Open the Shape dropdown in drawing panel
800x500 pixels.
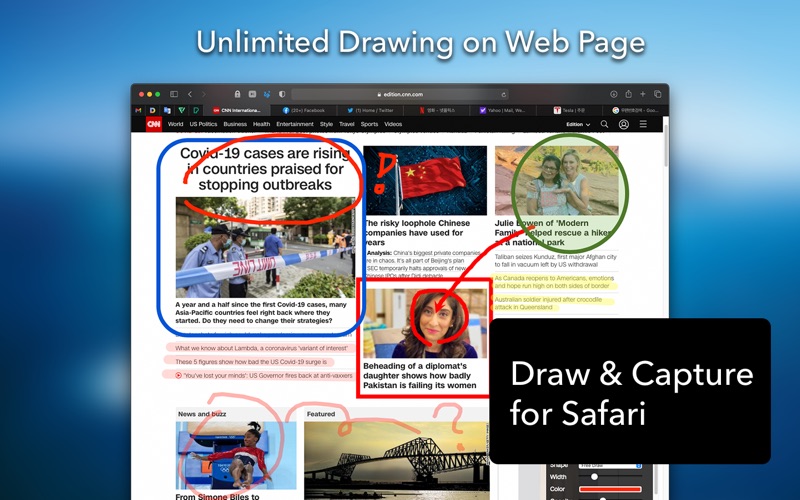coord(610,465)
